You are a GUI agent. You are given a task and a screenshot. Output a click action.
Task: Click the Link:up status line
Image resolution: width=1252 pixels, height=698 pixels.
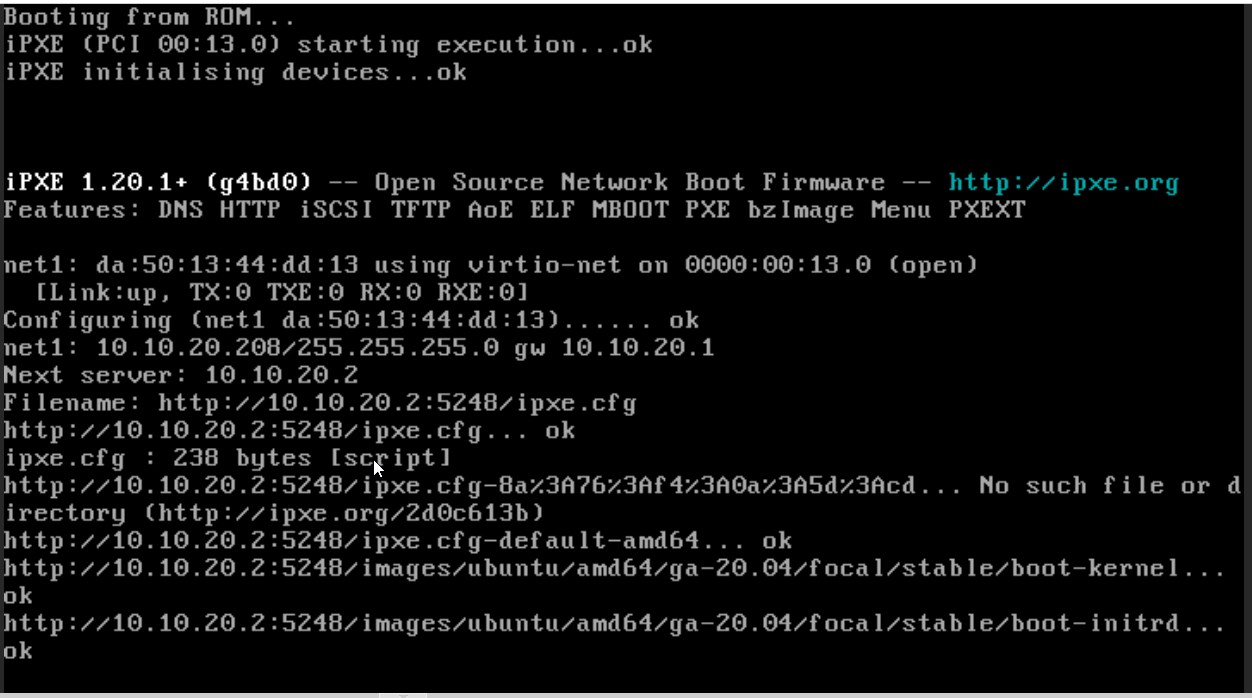pyautogui.click(x=282, y=292)
